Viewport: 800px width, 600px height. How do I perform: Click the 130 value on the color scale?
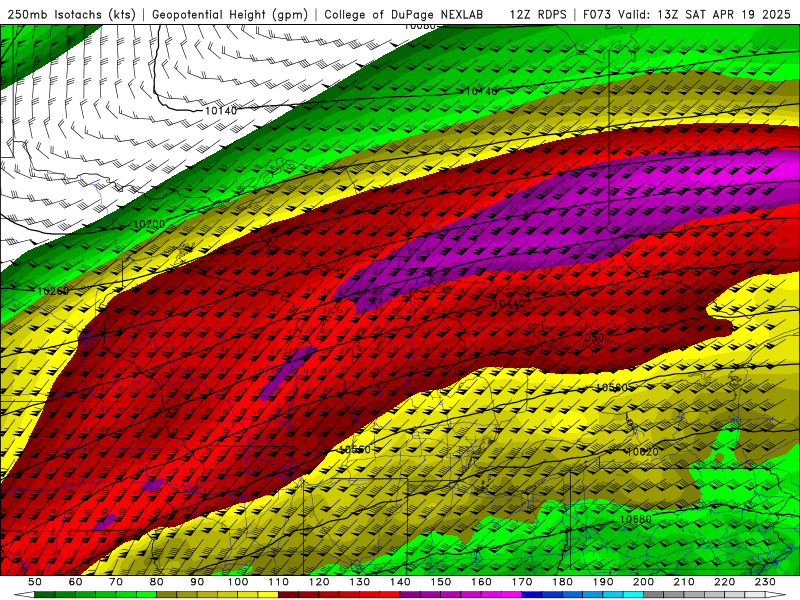pos(360,582)
